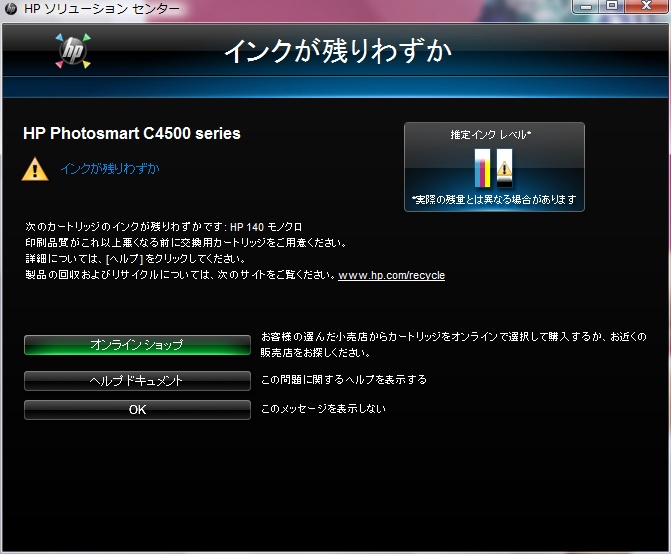Screen dimensions: 671x554
Task: Click the HP 140 モノクロ cartridge text
Action: (266, 227)
